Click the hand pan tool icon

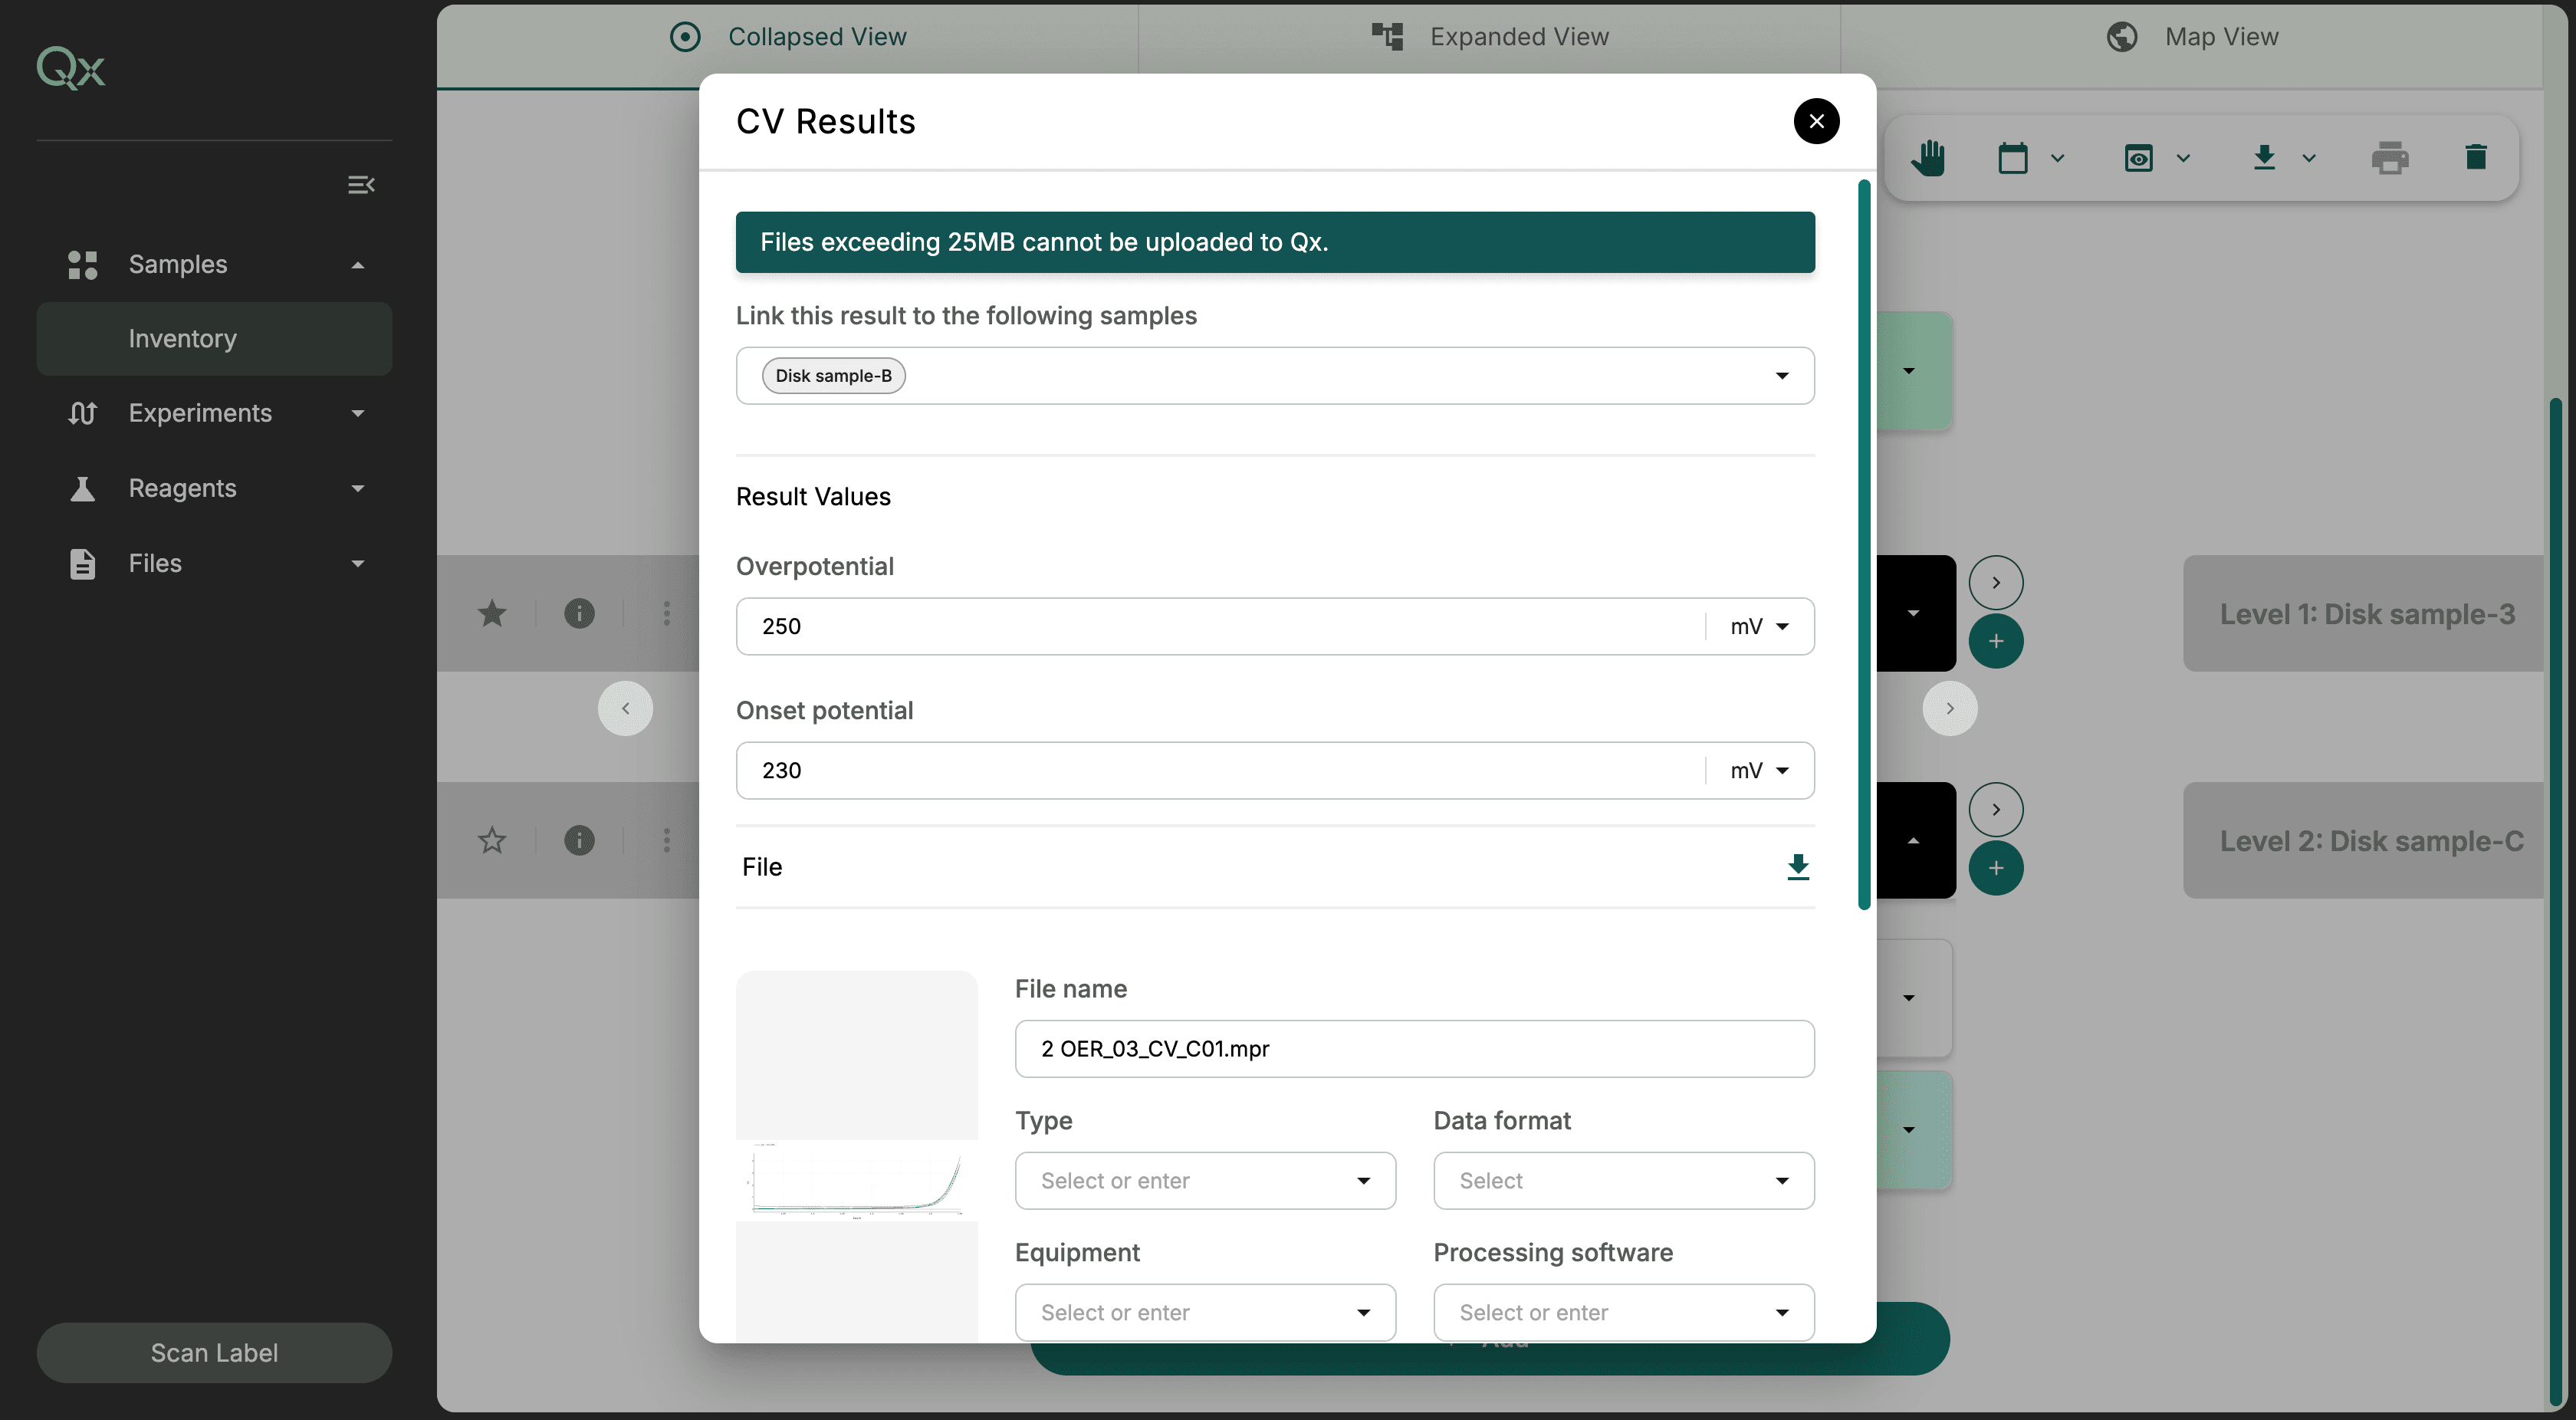1928,158
